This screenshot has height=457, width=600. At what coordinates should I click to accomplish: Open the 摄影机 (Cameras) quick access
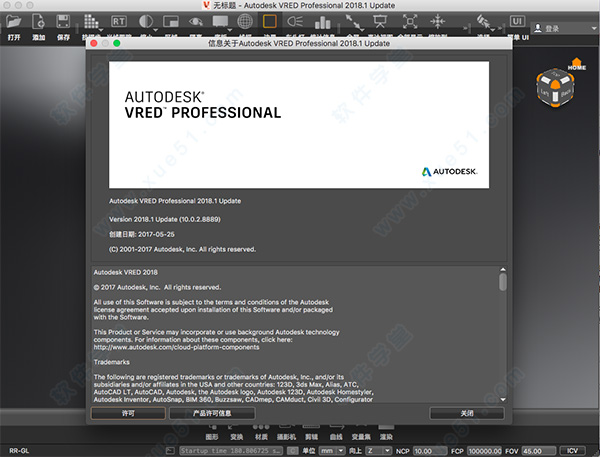coord(286,433)
